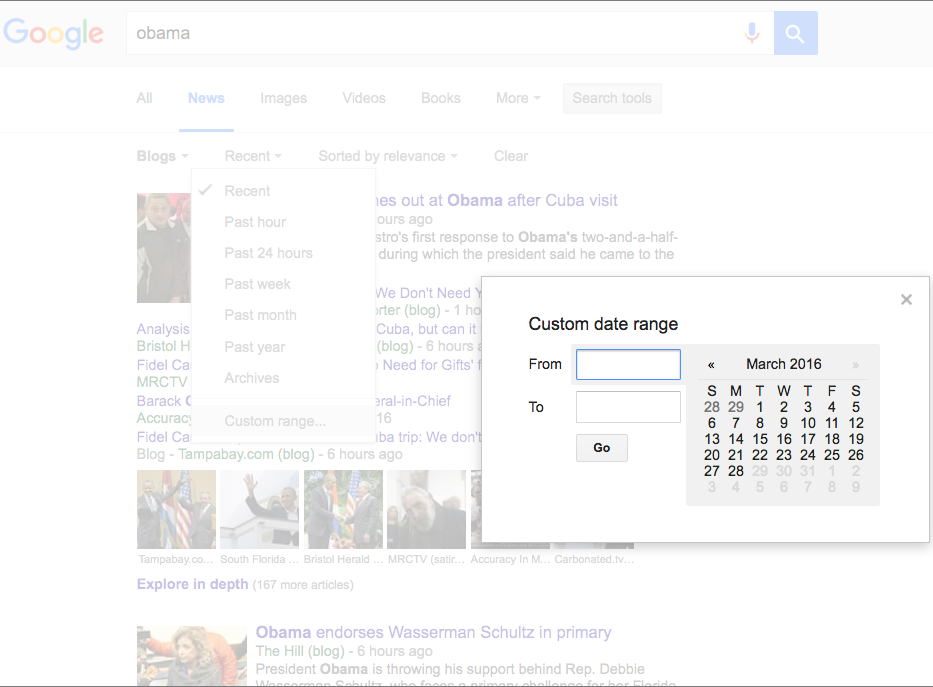Choose Past hour from the menu

[x=284, y=222]
